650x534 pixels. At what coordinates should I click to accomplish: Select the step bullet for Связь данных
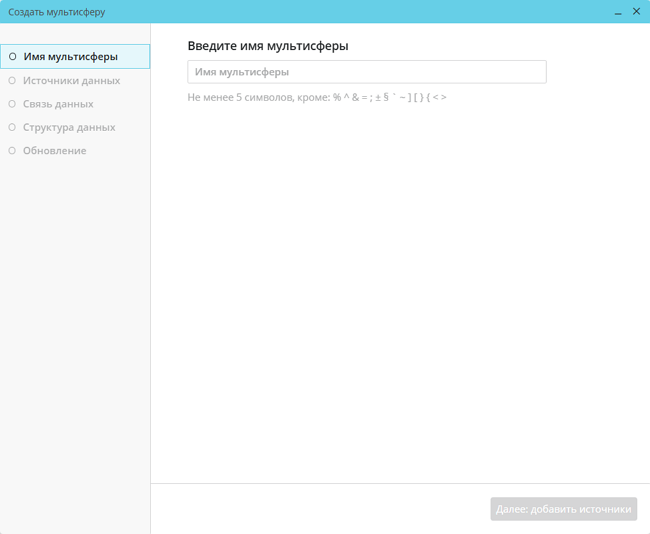[12, 104]
